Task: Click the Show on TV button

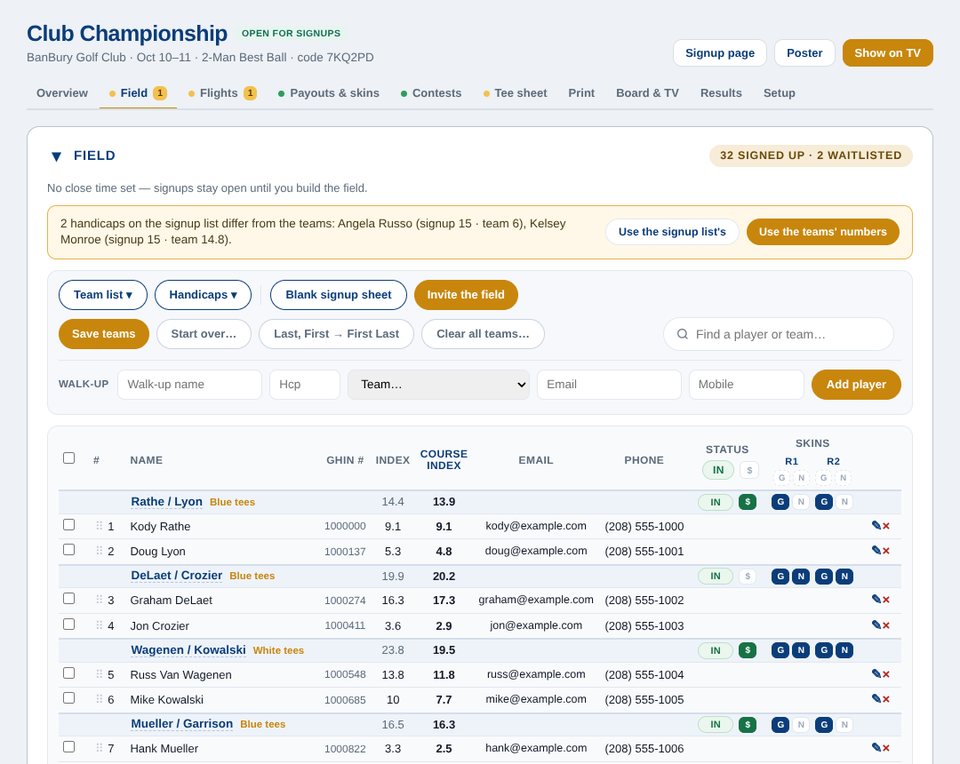Action: [888, 53]
